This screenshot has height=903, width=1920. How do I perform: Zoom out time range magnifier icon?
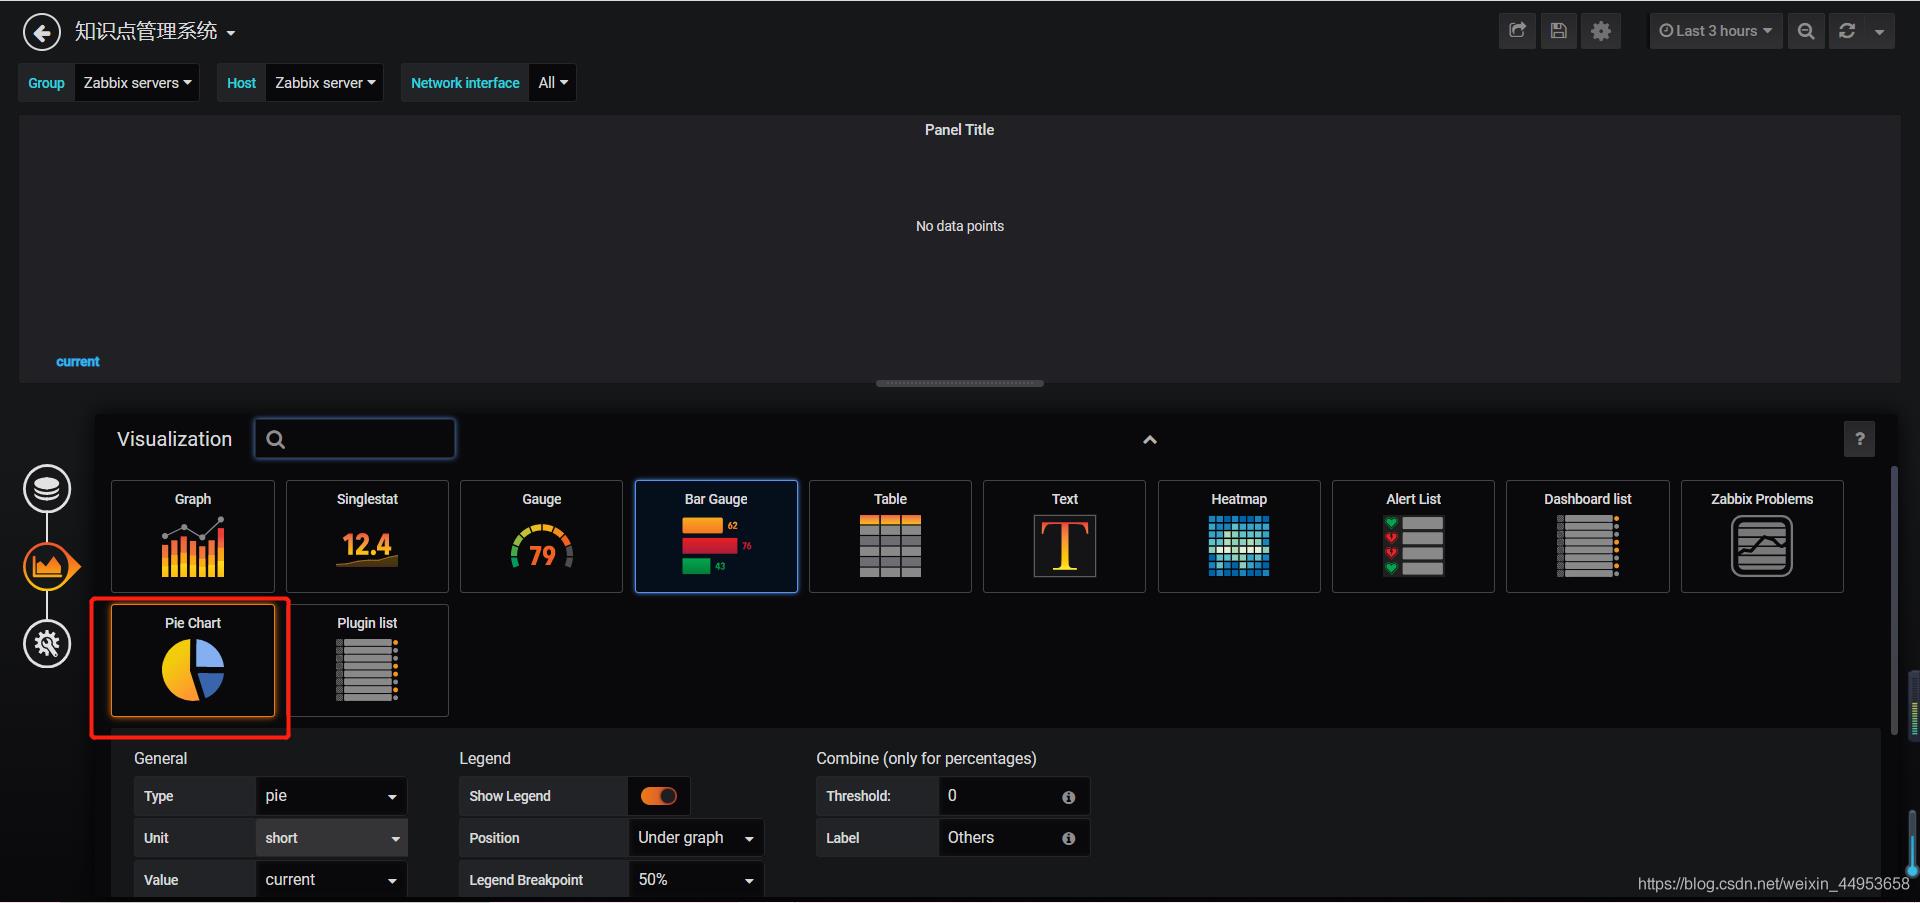click(1806, 31)
